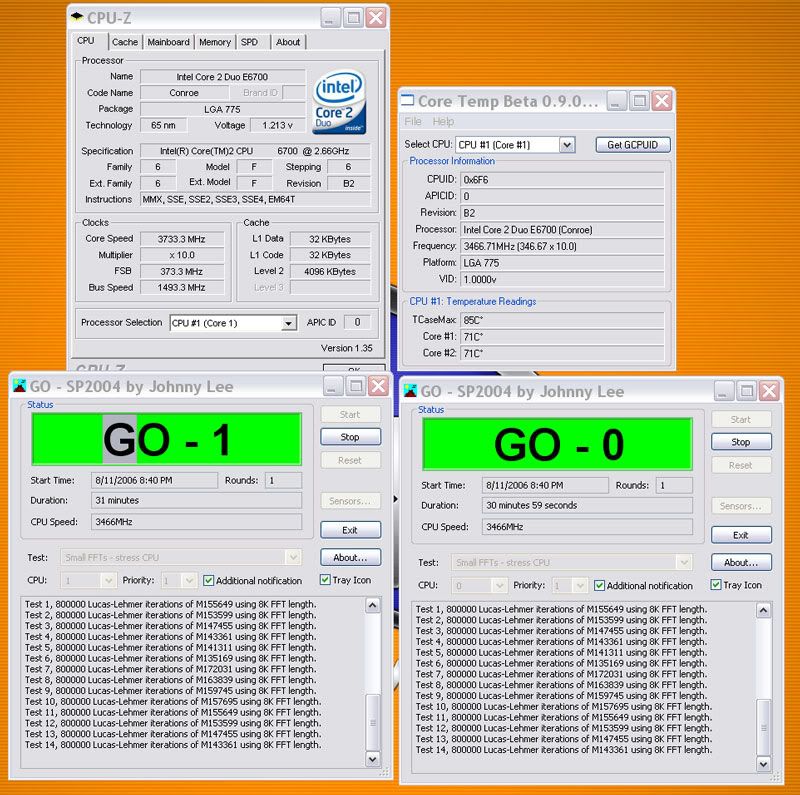Expand the Test dropdown in GO - 0 window

(x=684, y=563)
